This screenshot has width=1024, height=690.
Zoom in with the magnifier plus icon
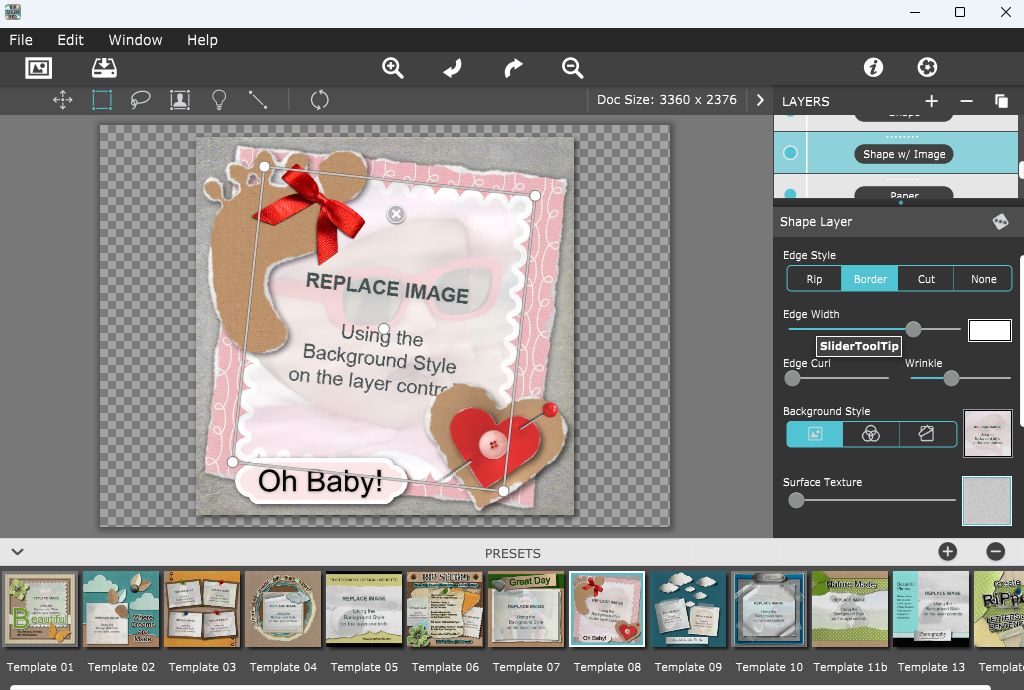(392, 68)
